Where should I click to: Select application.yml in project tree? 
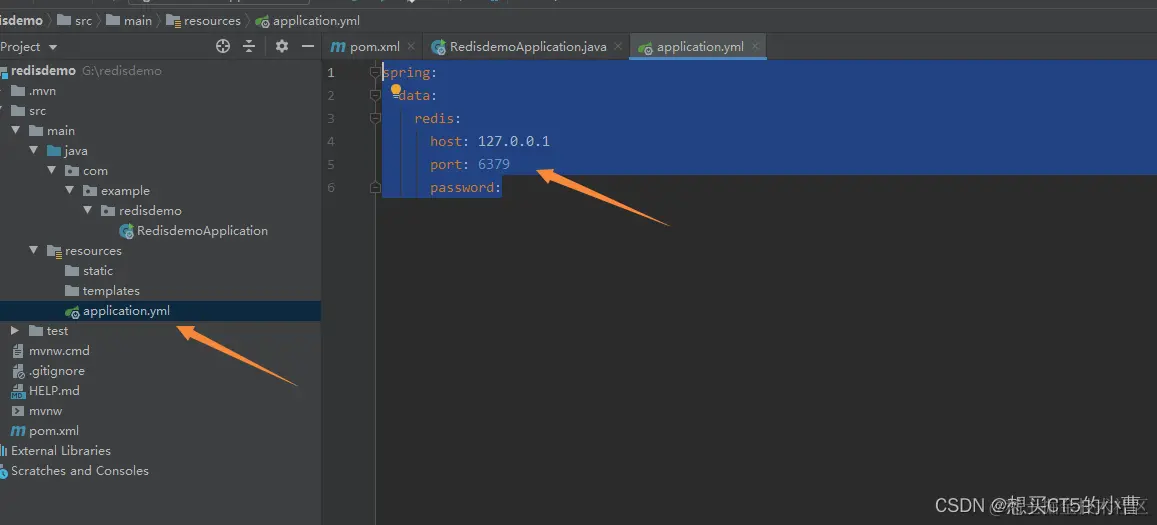pyautogui.click(x=126, y=311)
